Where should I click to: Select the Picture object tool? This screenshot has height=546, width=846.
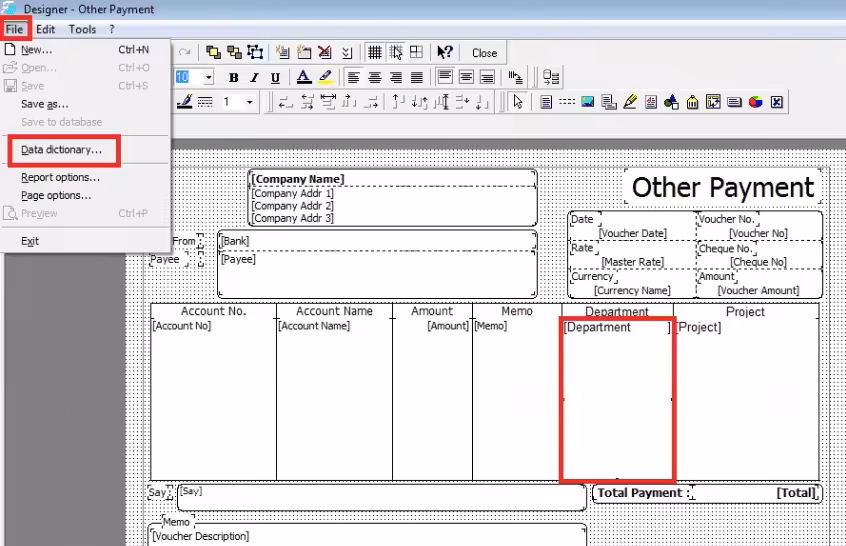tap(588, 102)
